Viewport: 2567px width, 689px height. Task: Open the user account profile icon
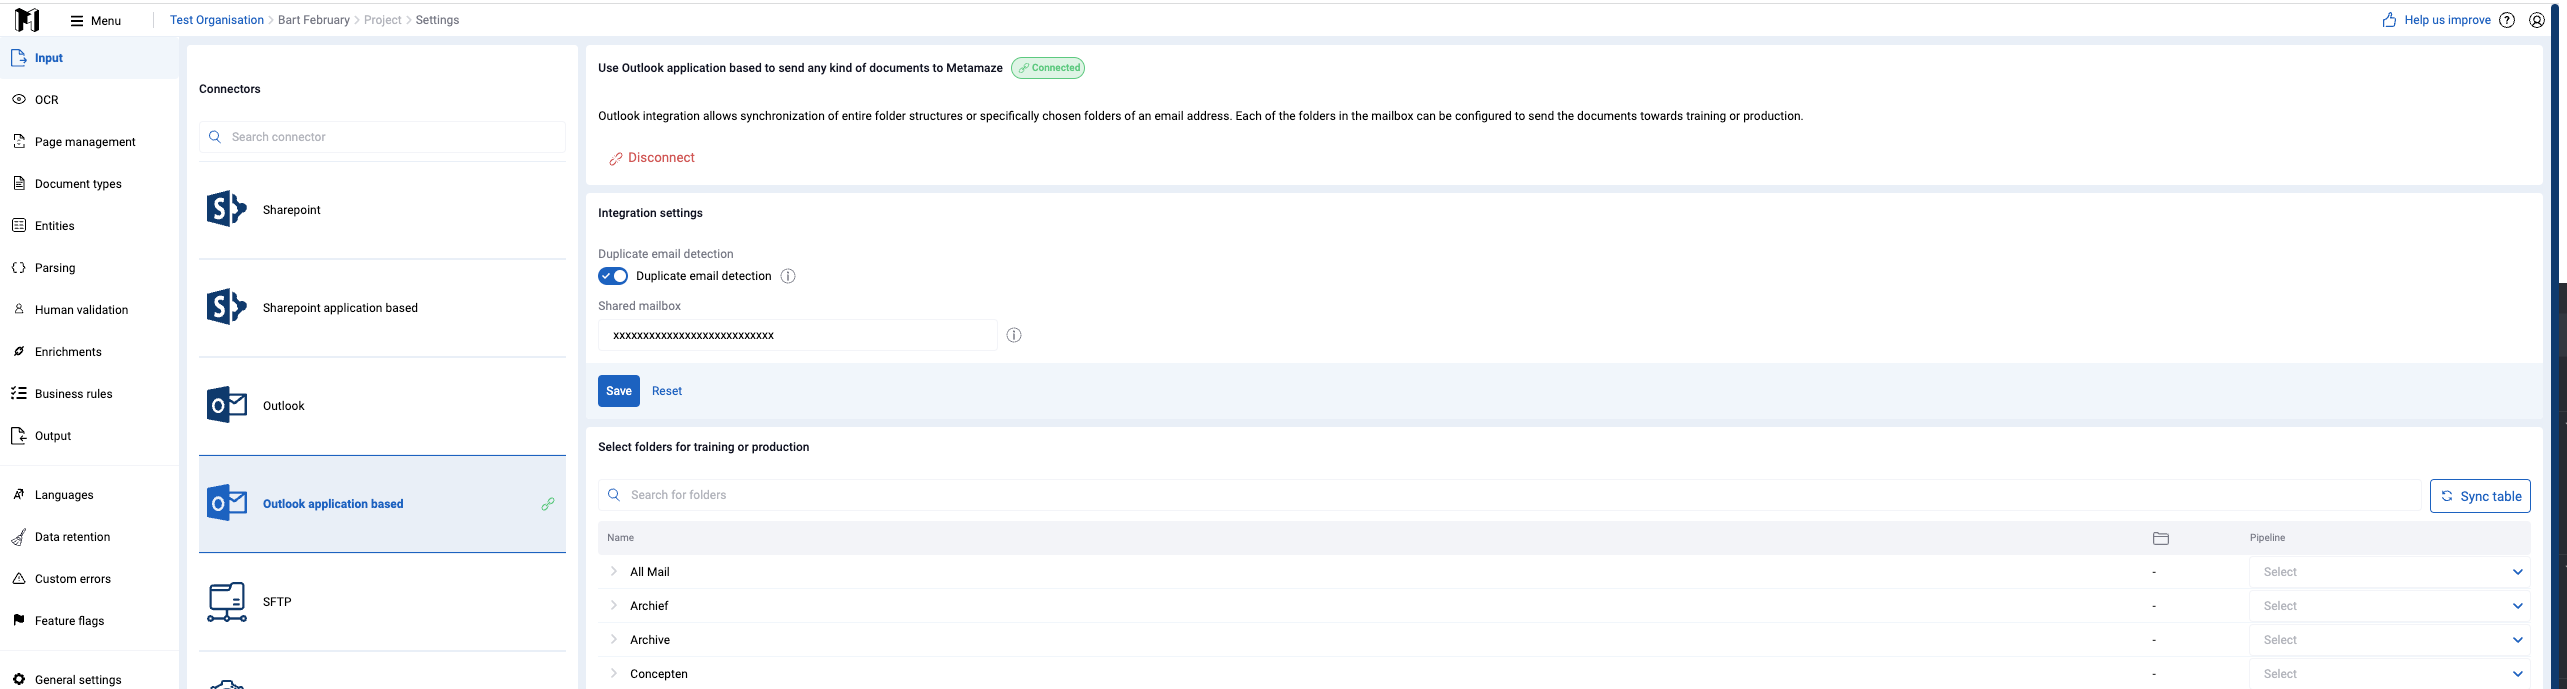(2537, 20)
